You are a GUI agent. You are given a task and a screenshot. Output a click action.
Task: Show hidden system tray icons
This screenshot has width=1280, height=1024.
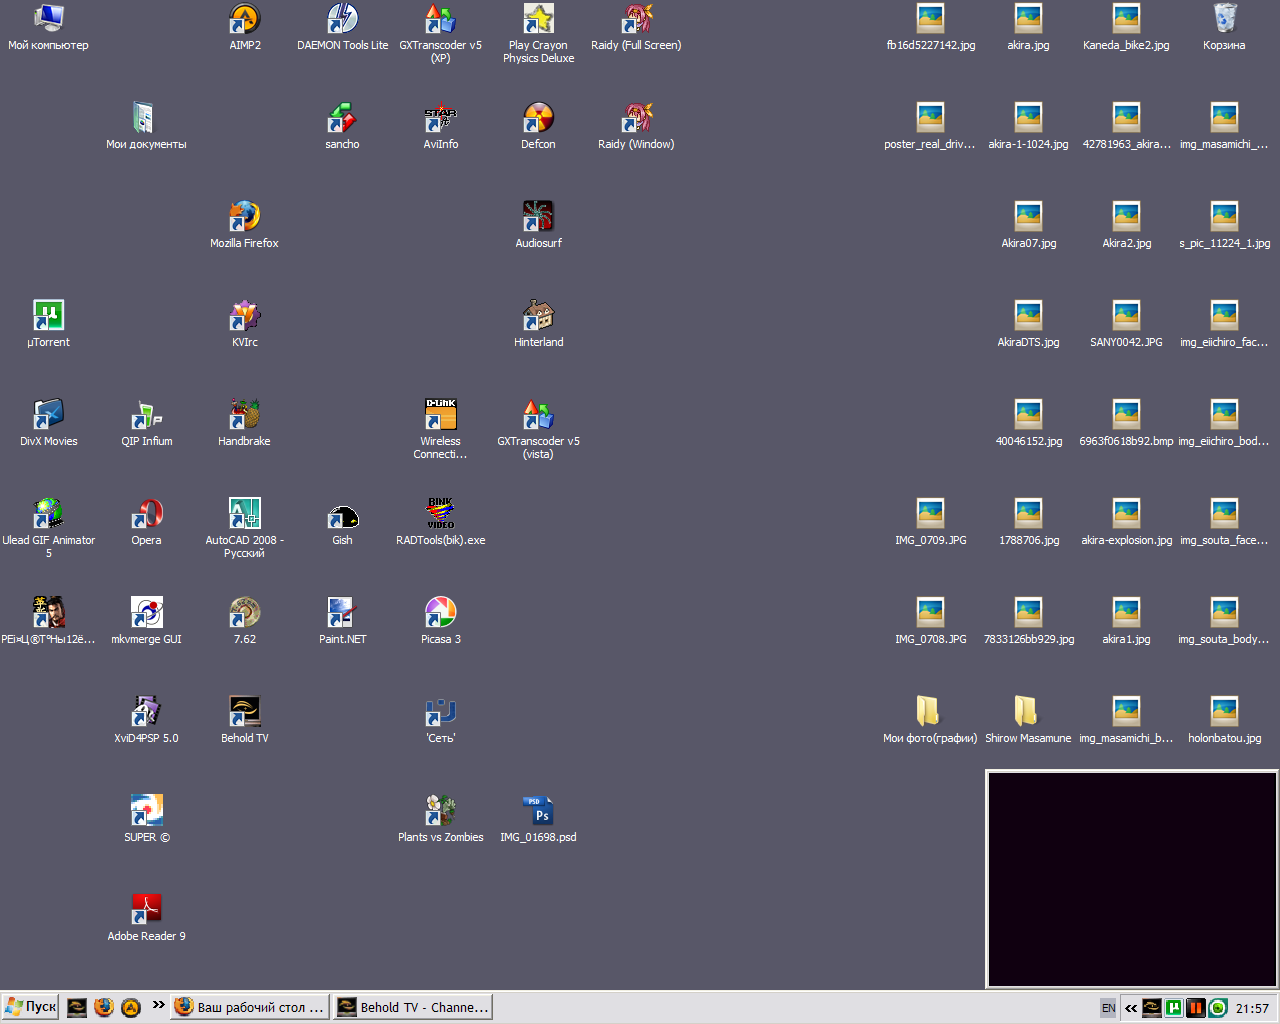click(1130, 1008)
